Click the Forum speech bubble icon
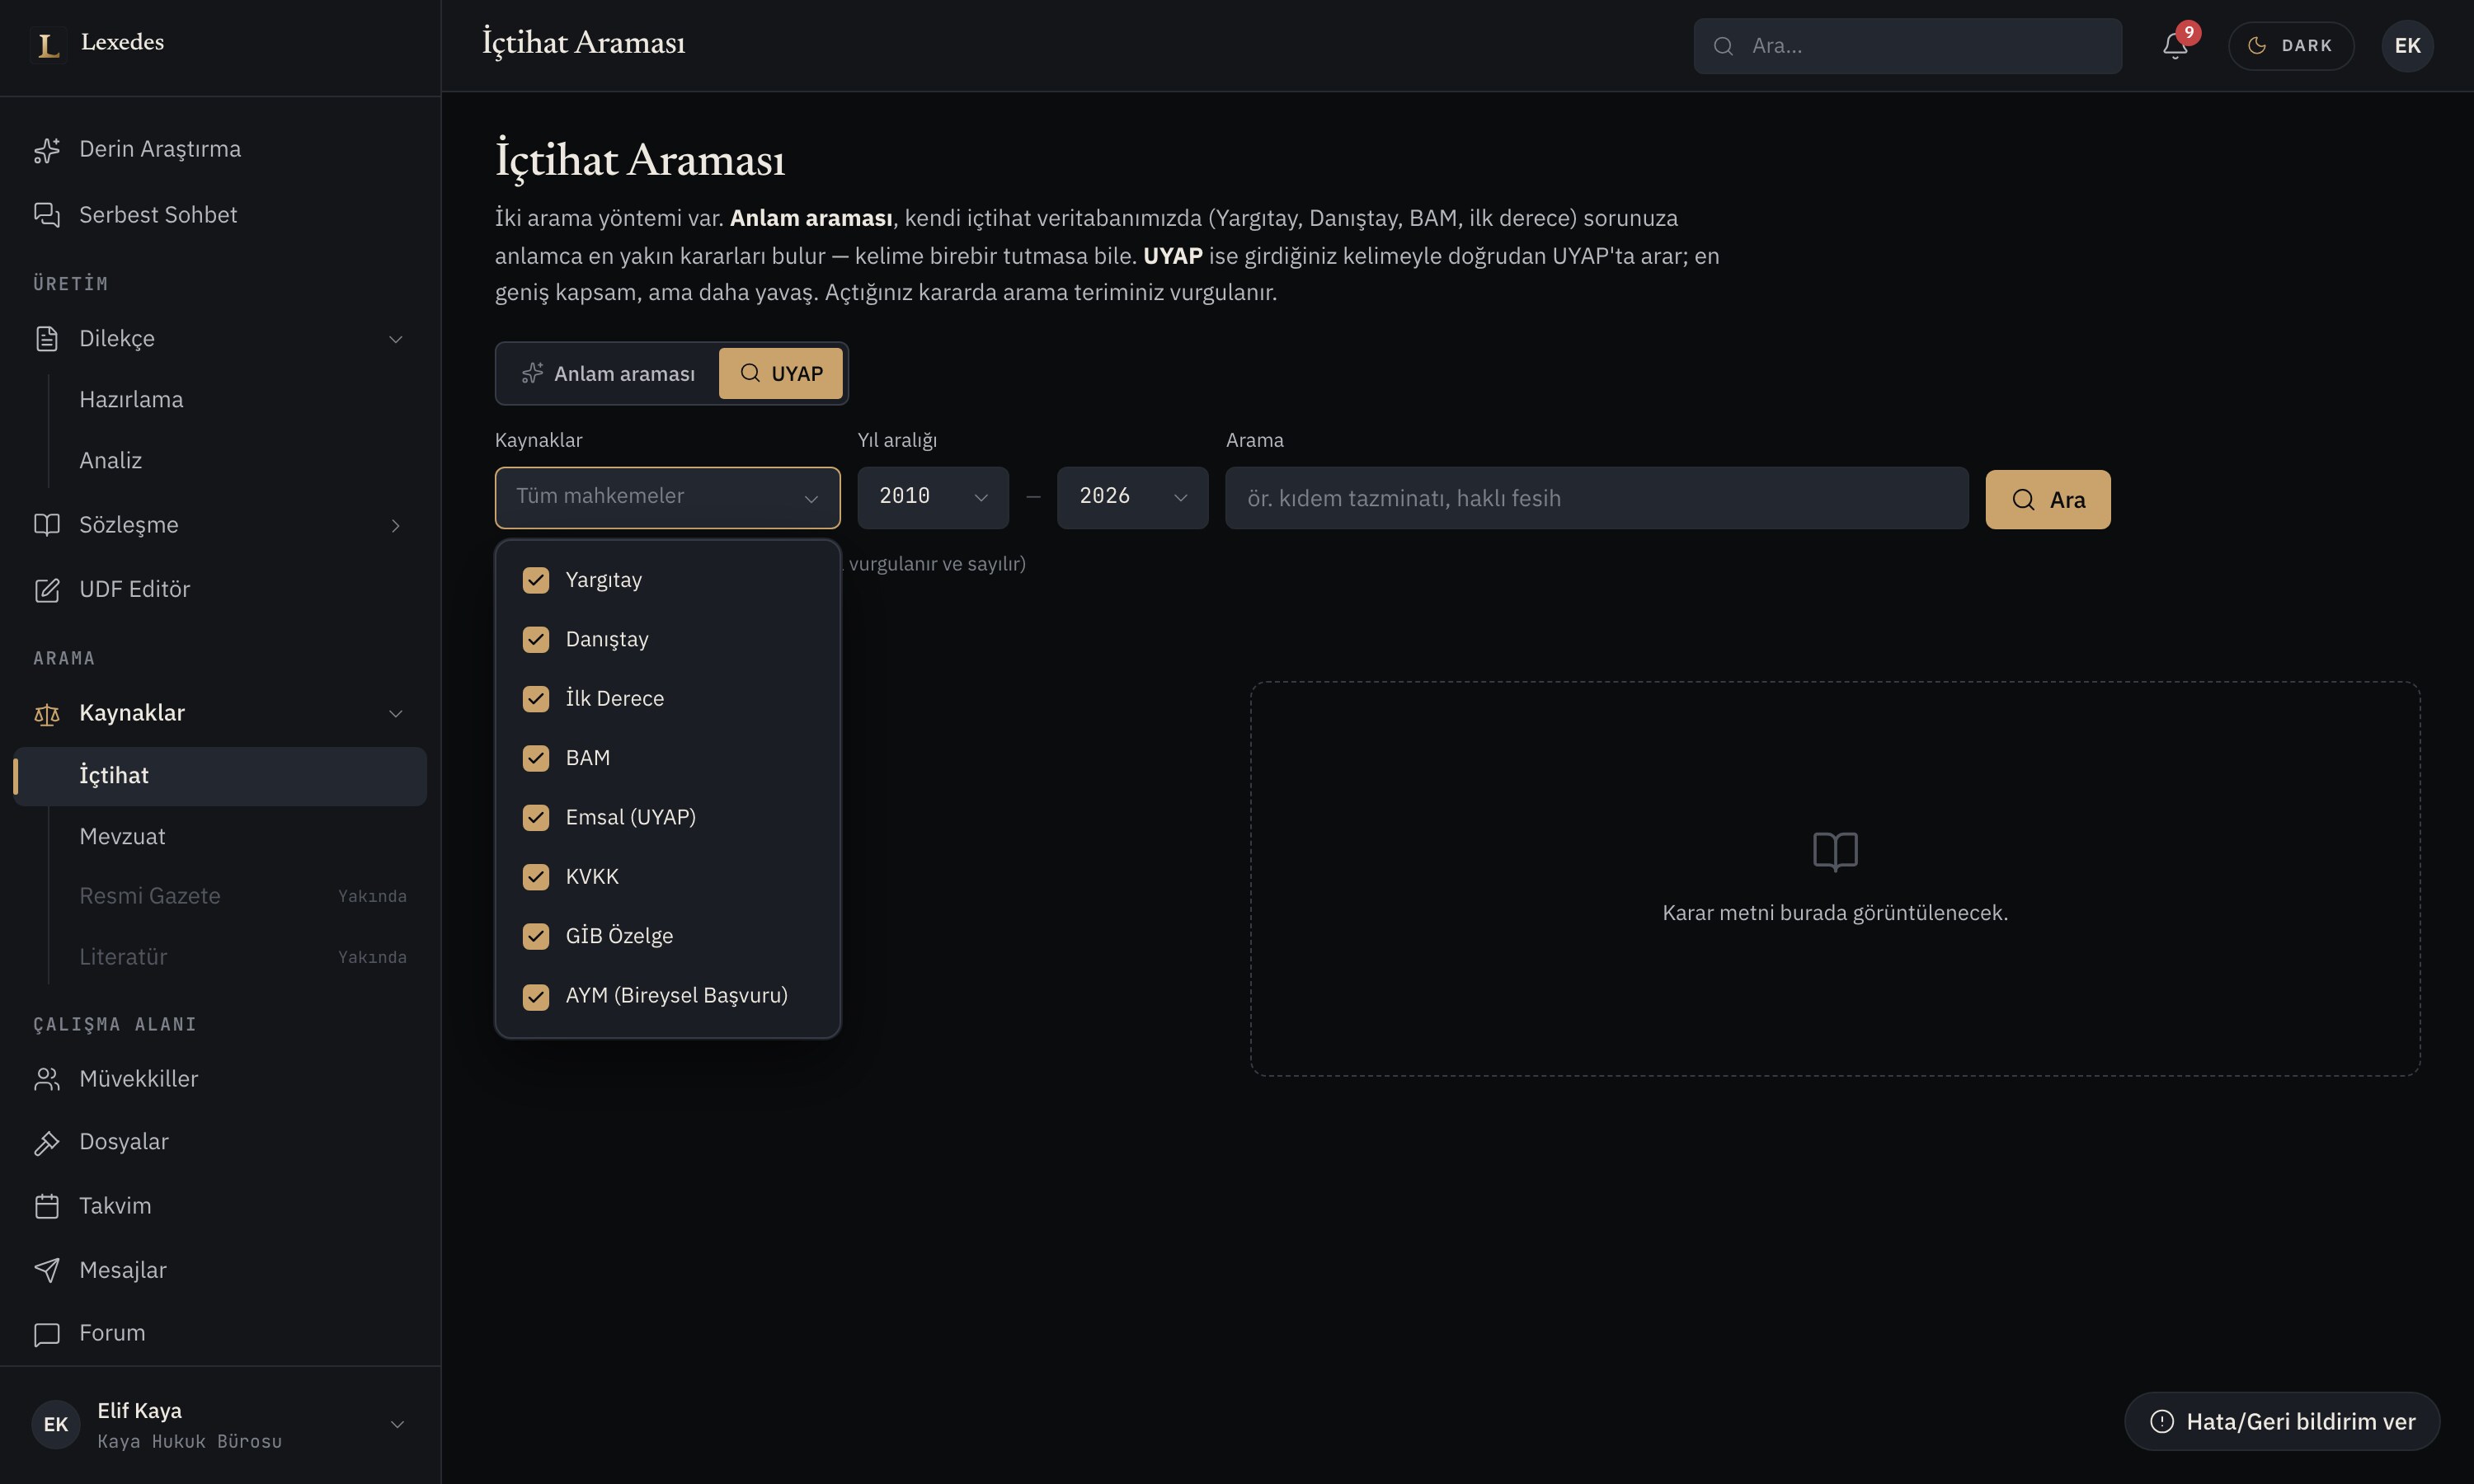Image resolution: width=2474 pixels, height=1484 pixels. pyautogui.click(x=47, y=1334)
